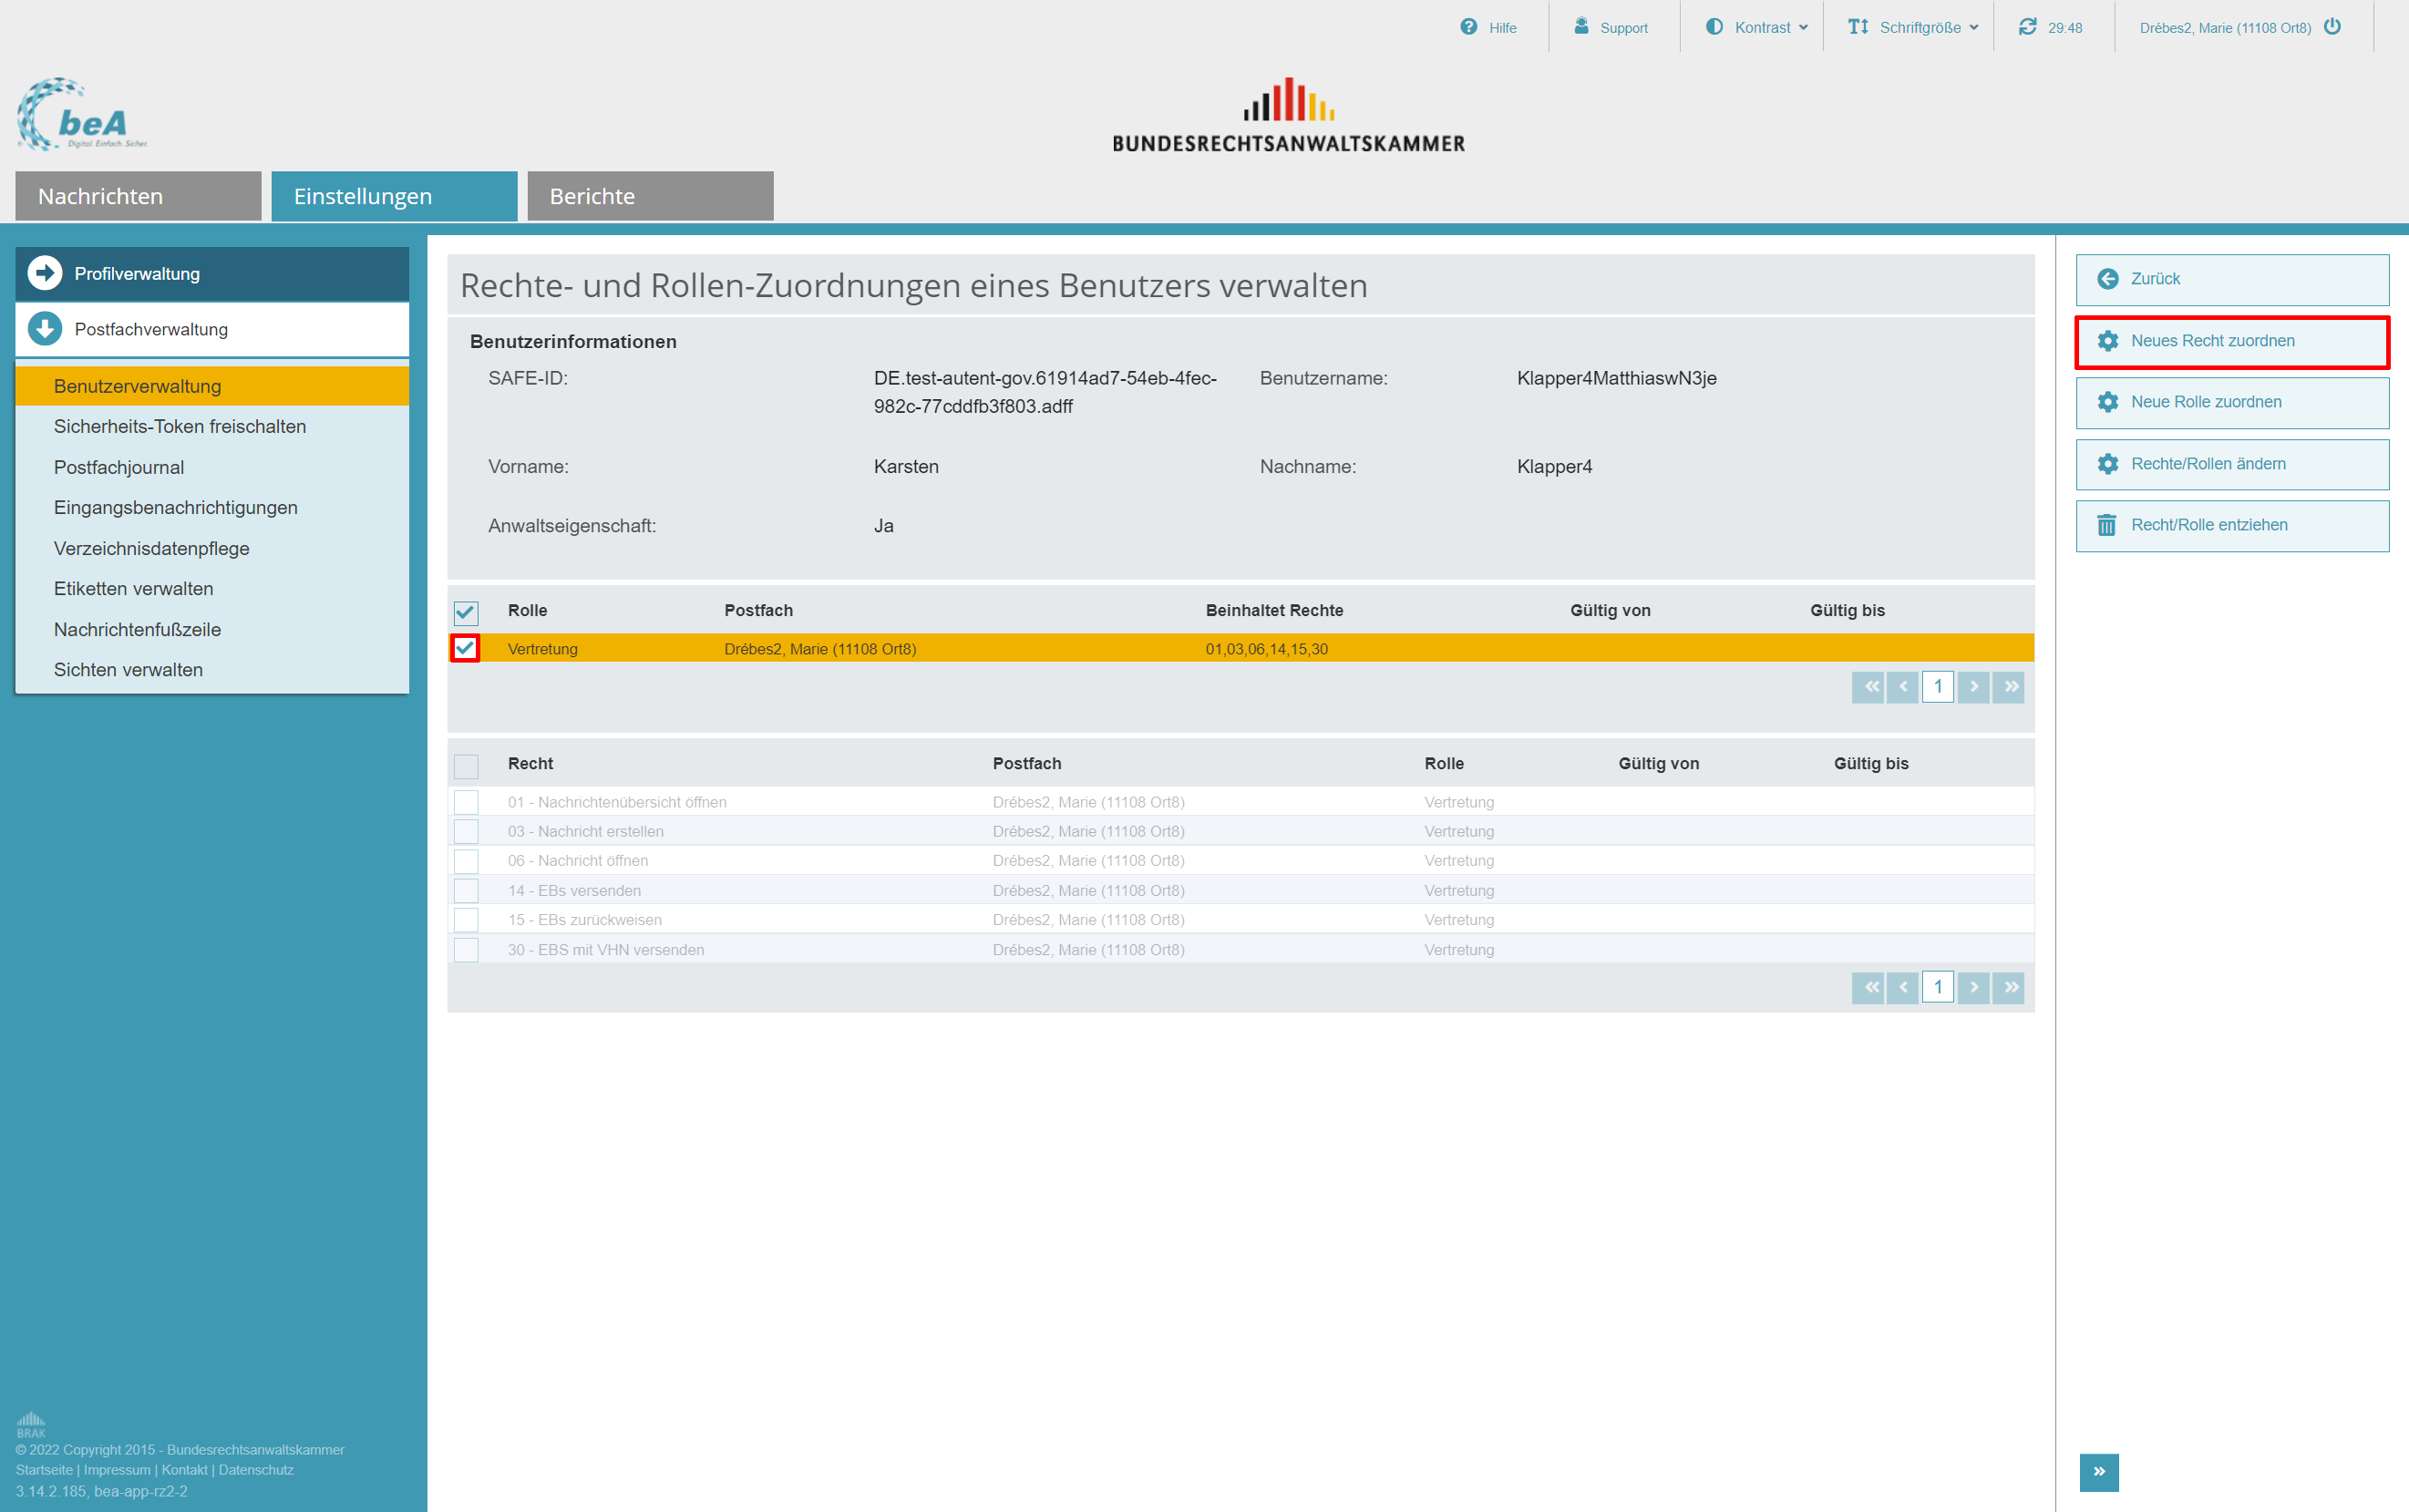The image size is (2409, 1512).
Task: Click the logout power icon
Action: point(2332,27)
